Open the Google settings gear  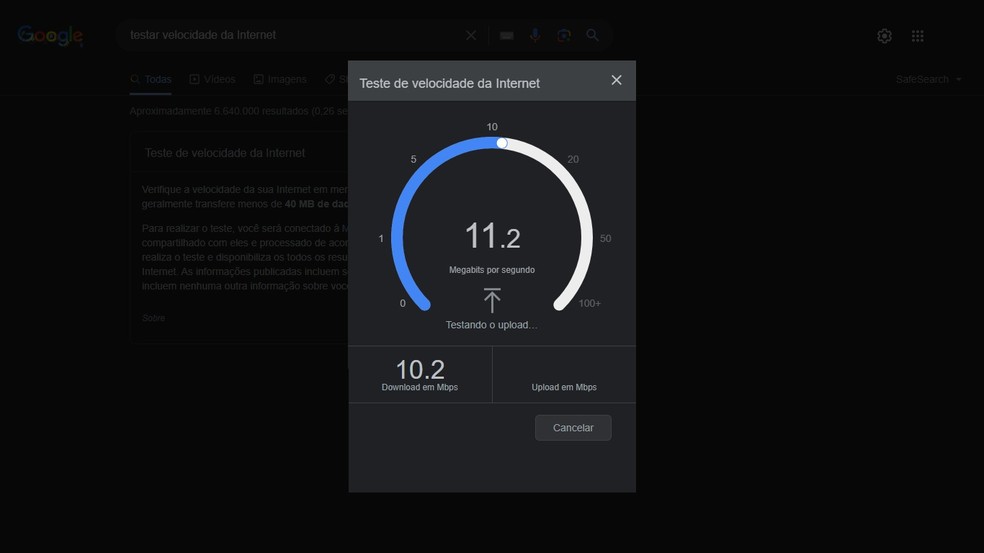pyautogui.click(x=884, y=36)
